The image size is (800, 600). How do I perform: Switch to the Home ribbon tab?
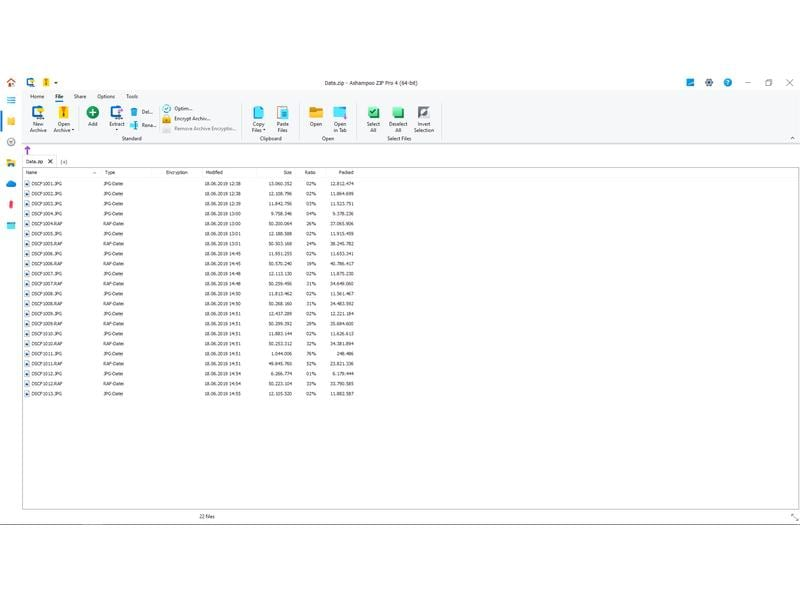(37, 96)
